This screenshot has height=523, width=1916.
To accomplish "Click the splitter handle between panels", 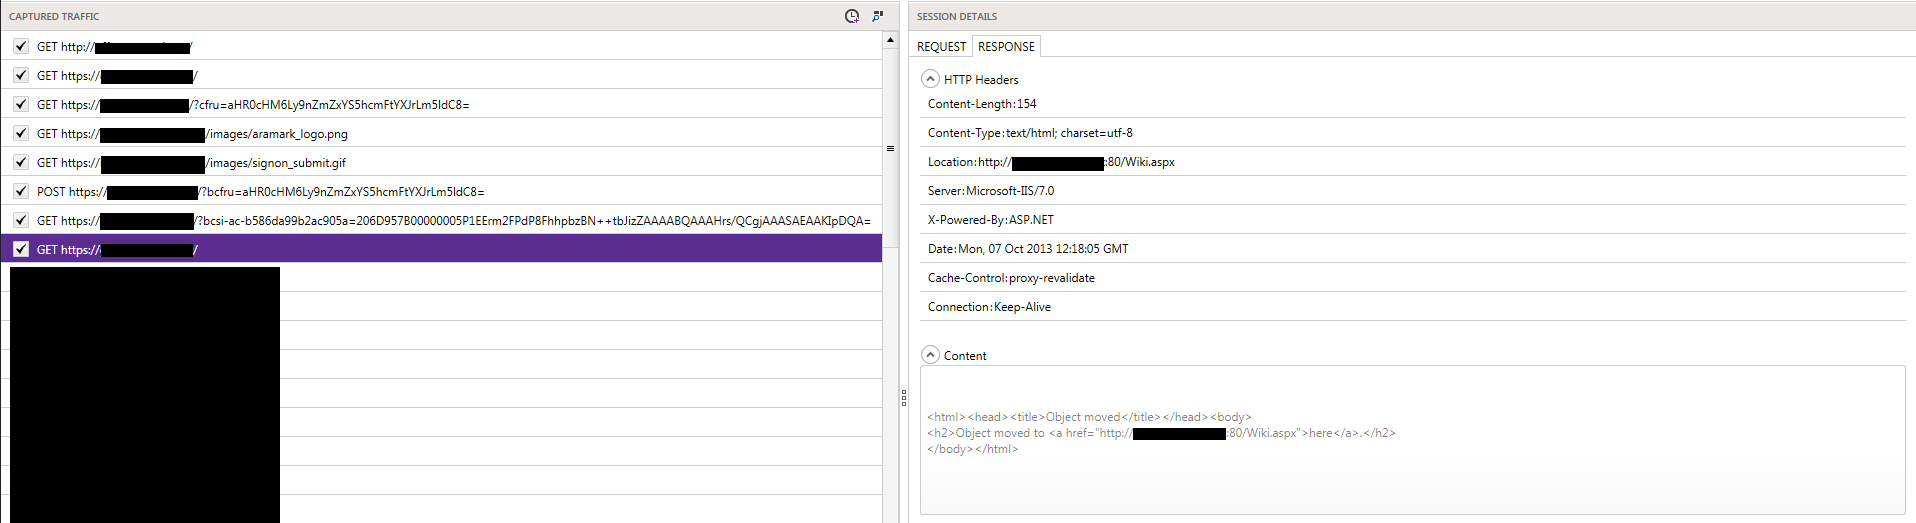I will point(904,397).
